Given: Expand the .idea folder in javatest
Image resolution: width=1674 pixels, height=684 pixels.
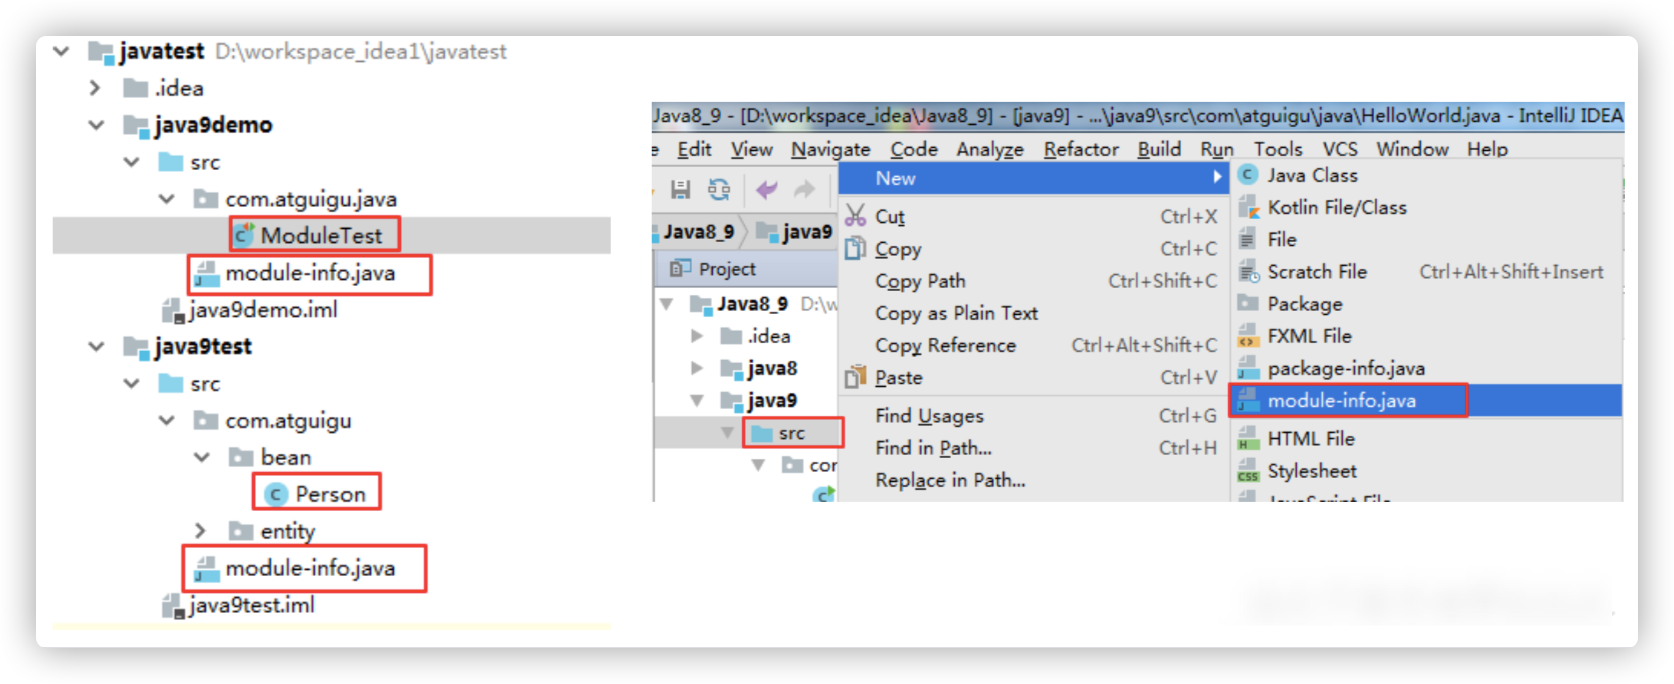Looking at the screenshot, I should (x=95, y=88).
